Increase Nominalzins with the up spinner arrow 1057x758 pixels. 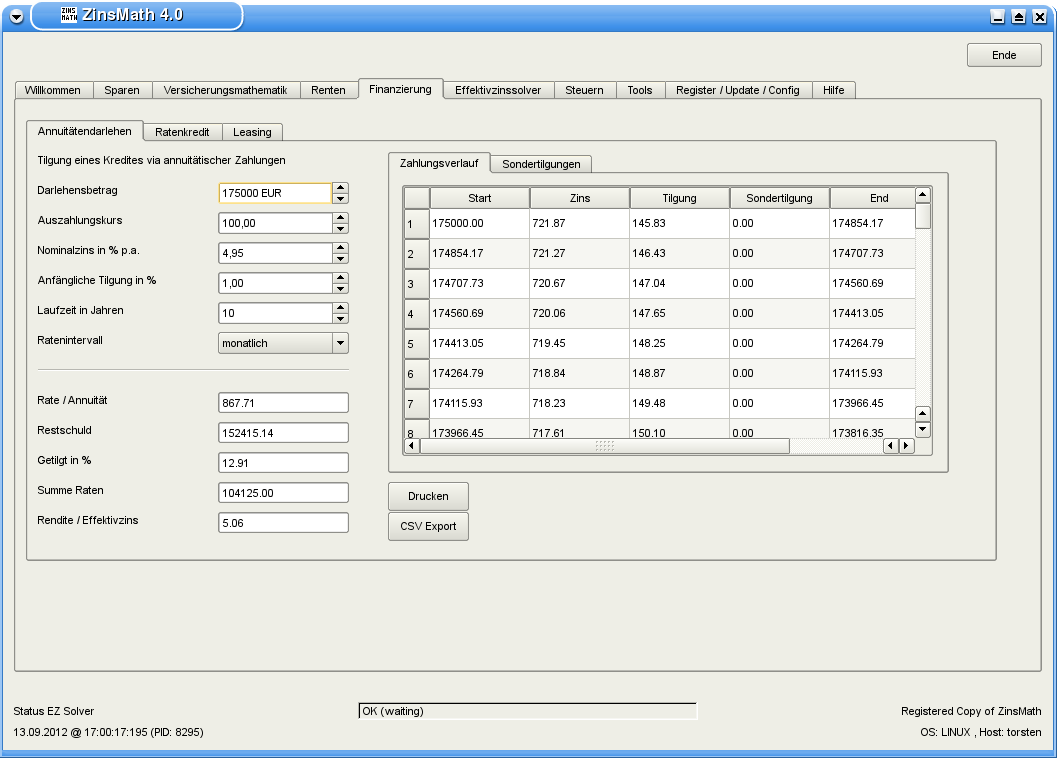tap(340, 247)
